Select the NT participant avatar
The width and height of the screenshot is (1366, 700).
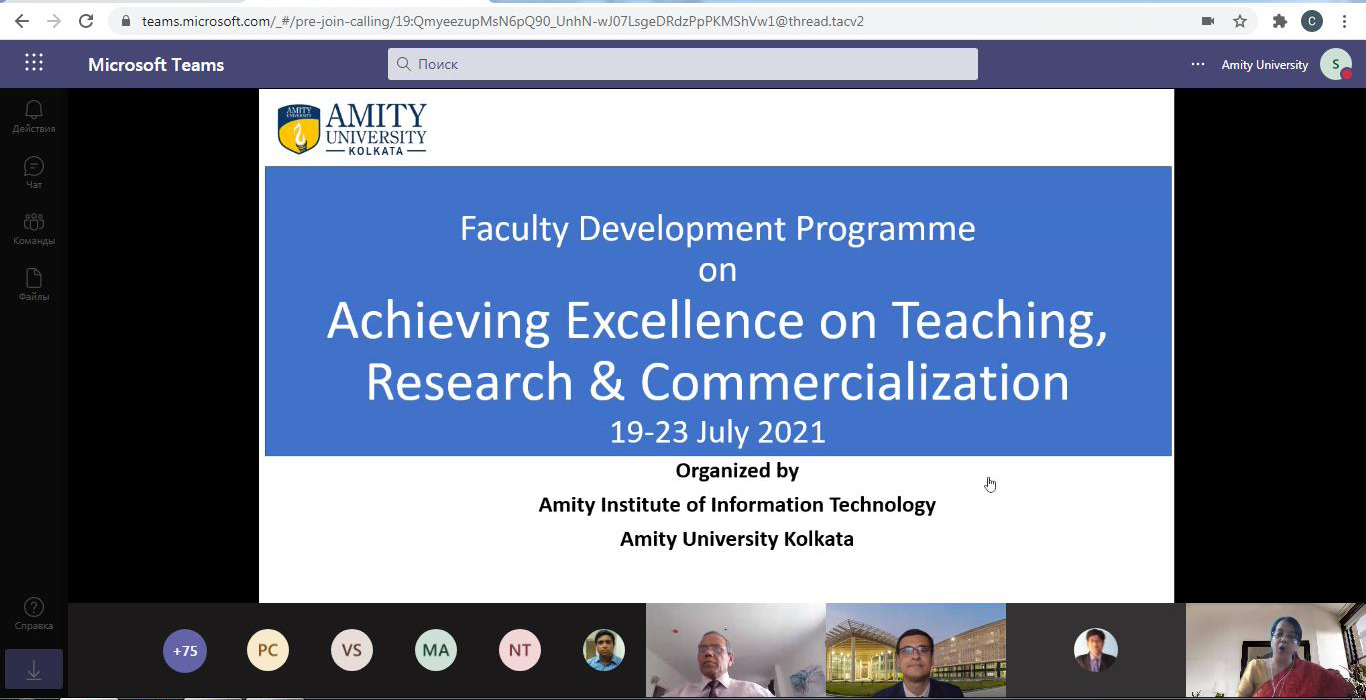click(520, 650)
